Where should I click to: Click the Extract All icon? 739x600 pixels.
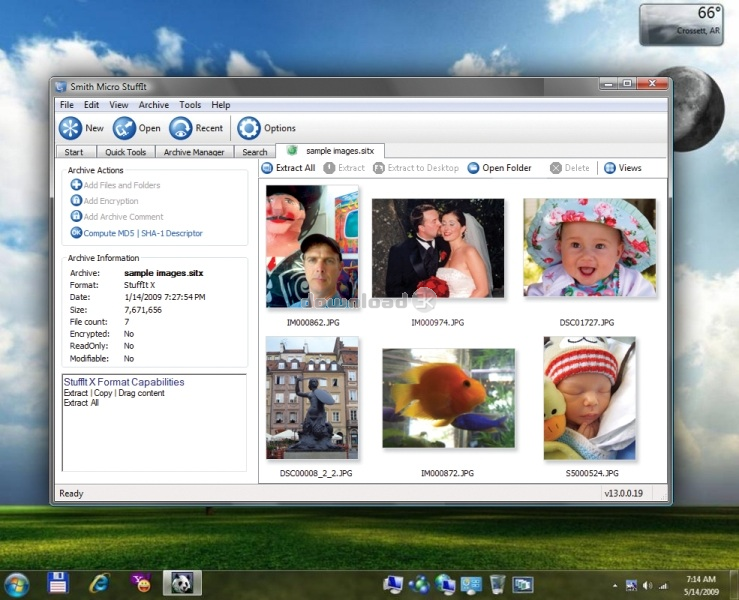pyautogui.click(x=267, y=168)
